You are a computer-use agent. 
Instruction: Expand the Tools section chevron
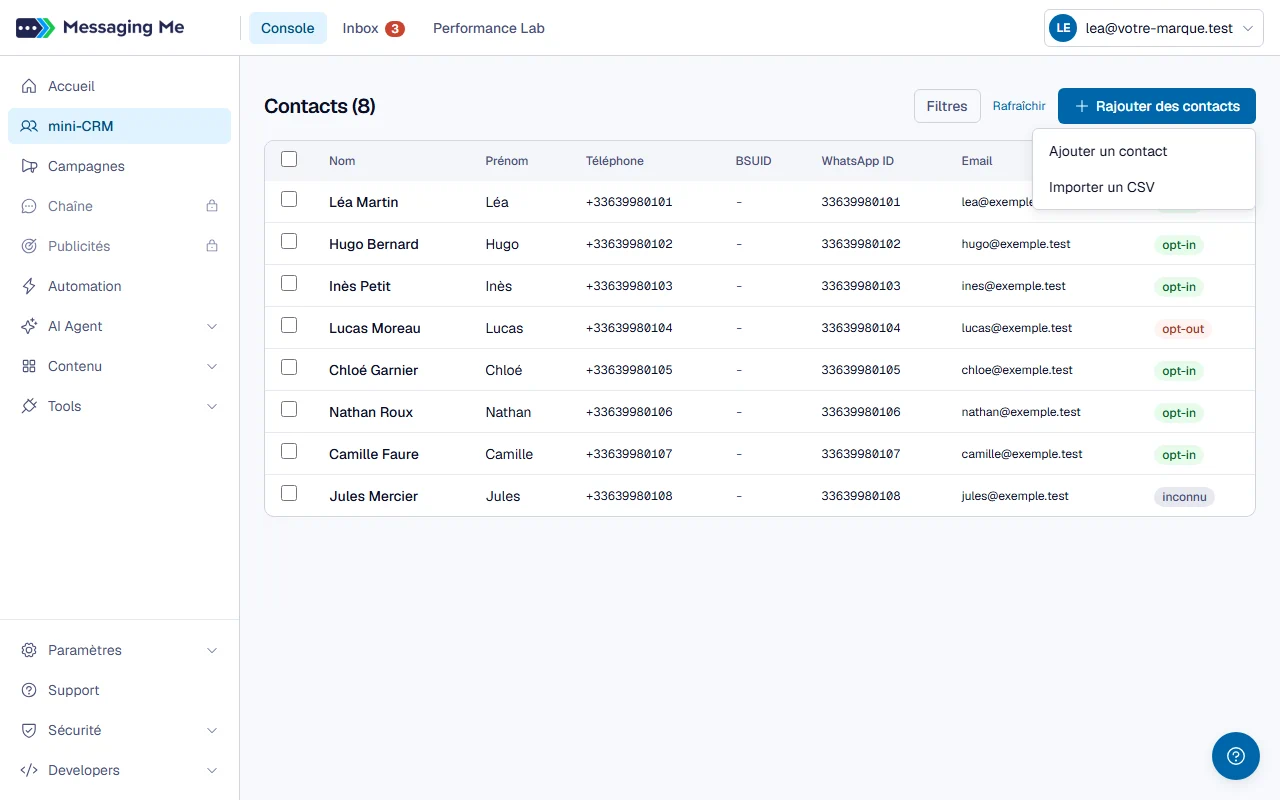212,406
